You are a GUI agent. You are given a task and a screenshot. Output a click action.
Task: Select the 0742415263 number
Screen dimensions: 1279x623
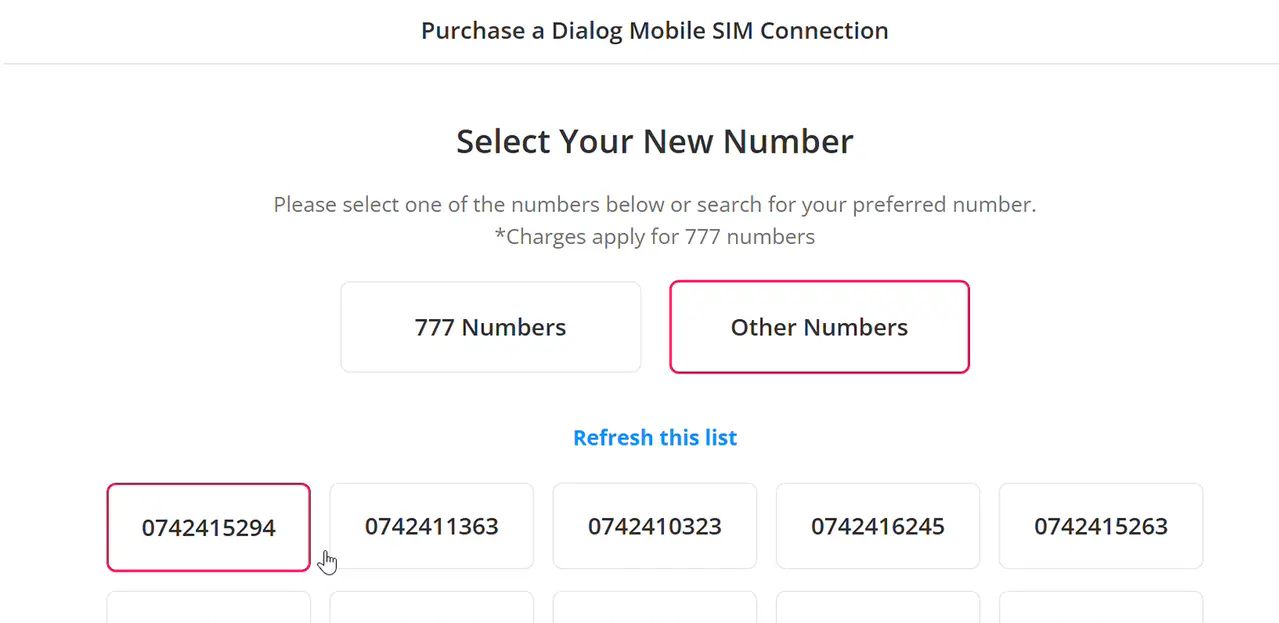point(1100,527)
